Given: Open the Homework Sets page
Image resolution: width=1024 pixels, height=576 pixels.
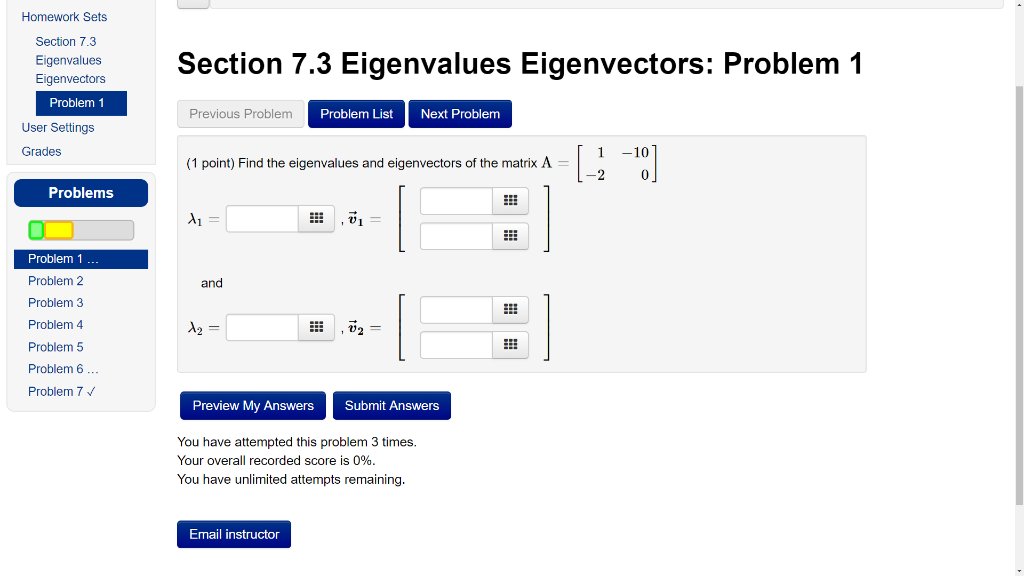Looking at the screenshot, I should (64, 16).
